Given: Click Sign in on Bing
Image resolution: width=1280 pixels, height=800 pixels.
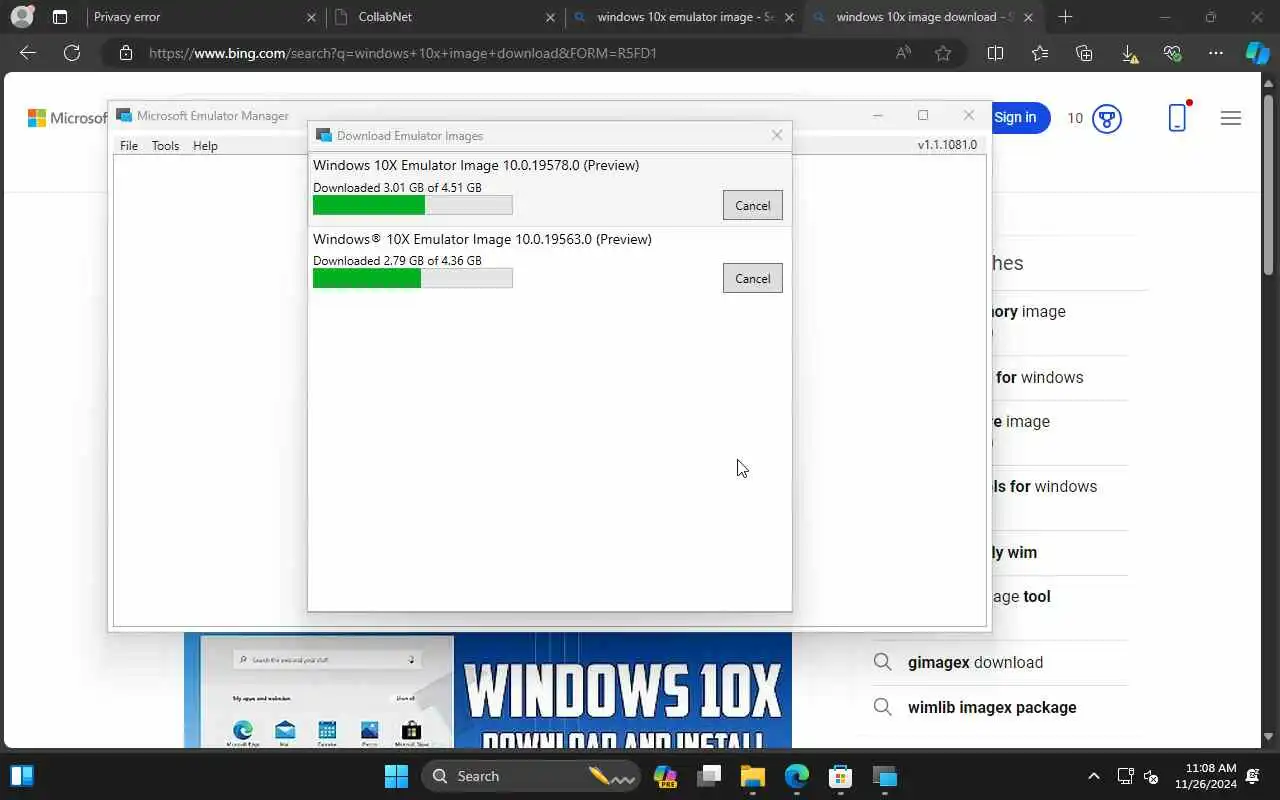Looking at the screenshot, I should coord(1017,118).
